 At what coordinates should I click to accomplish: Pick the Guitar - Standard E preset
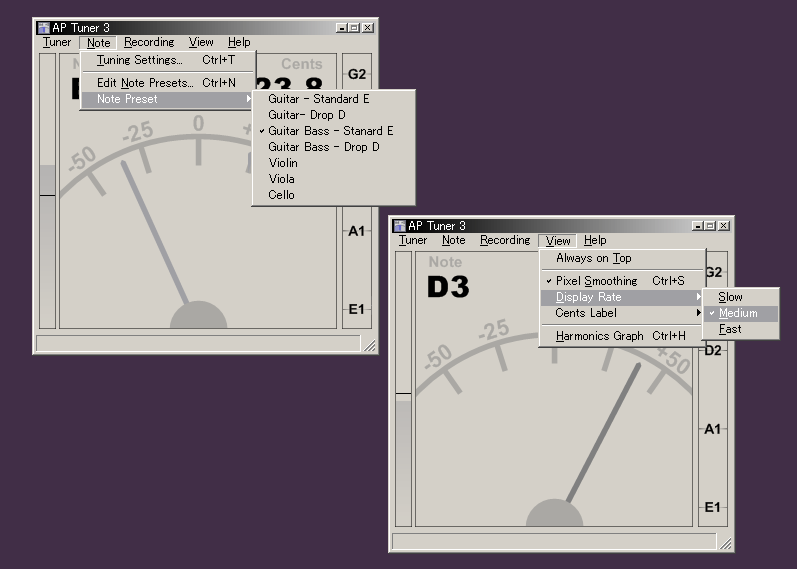[318, 99]
